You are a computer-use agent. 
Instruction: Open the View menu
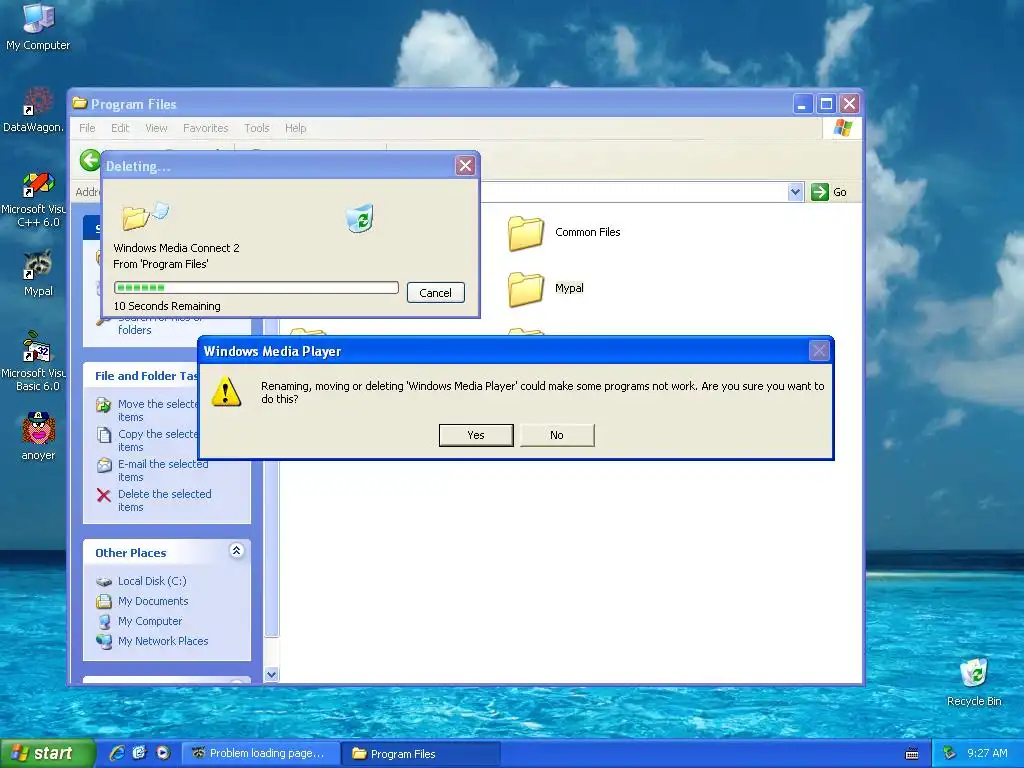(156, 128)
